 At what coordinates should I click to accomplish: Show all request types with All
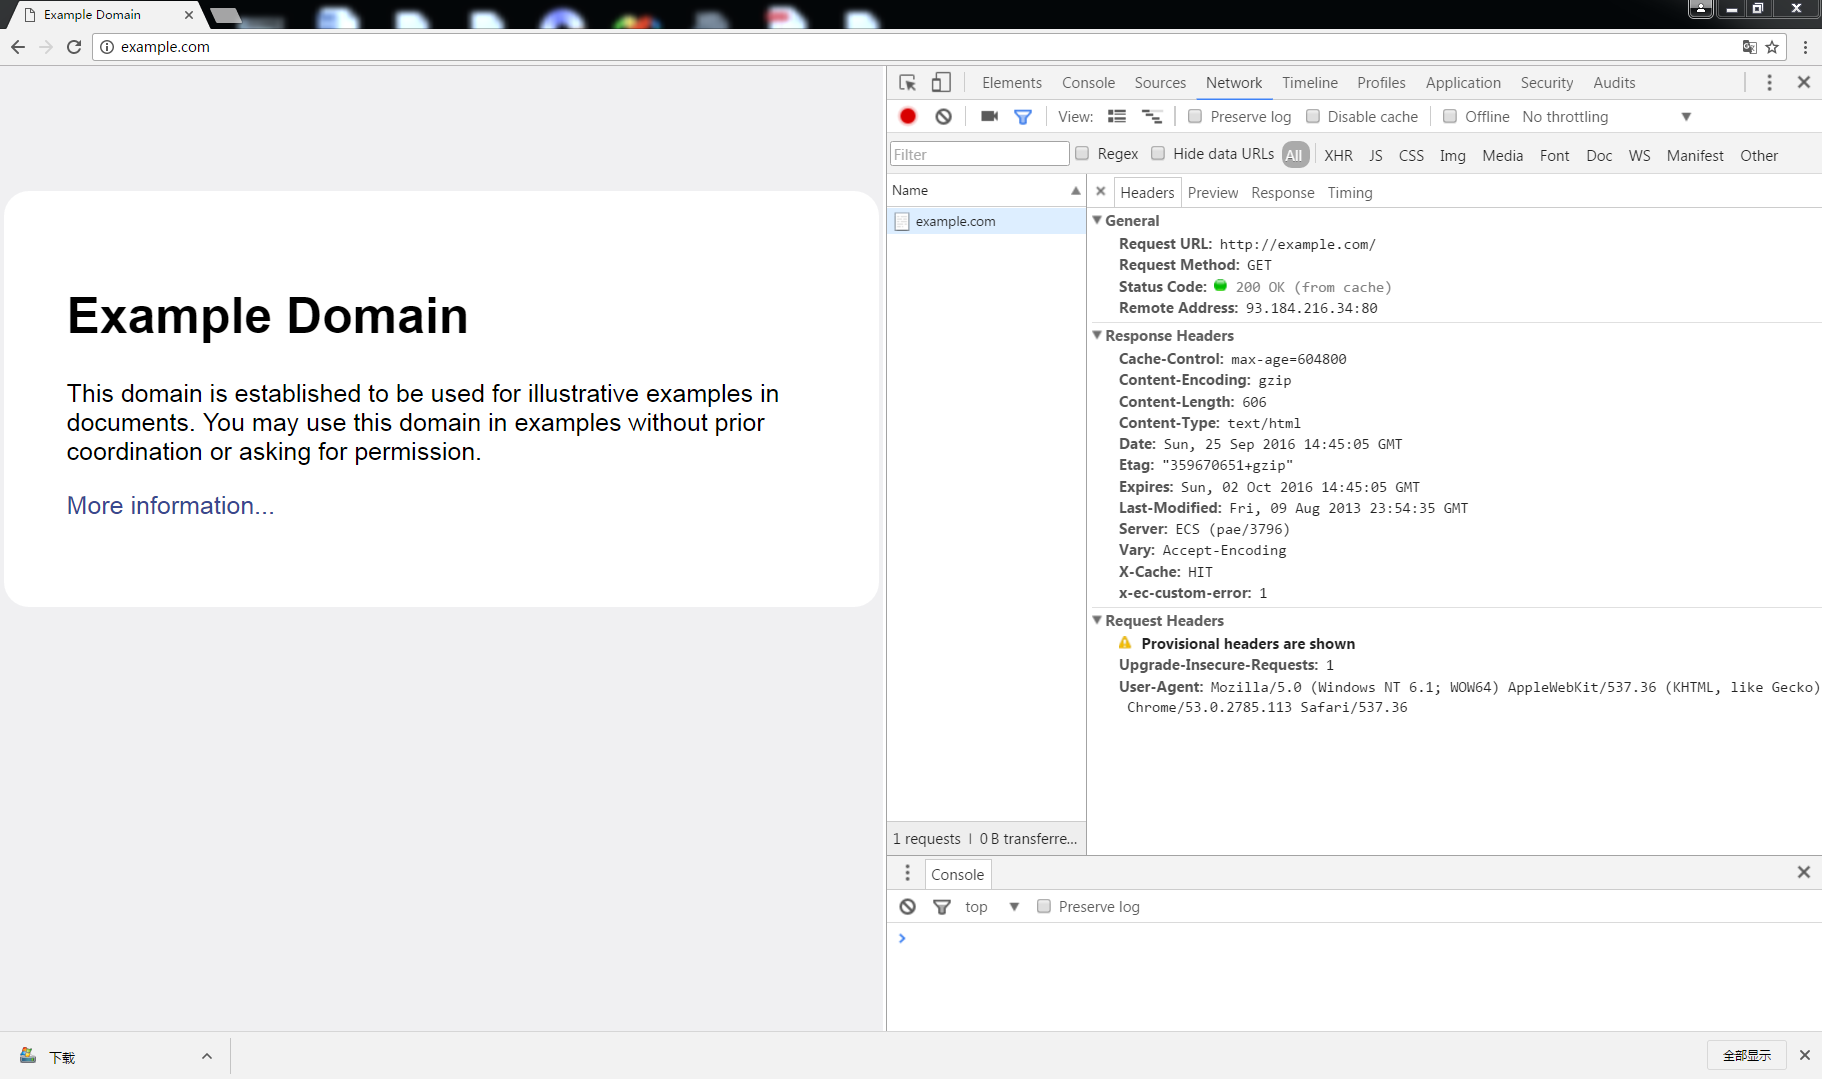pos(1294,155)
